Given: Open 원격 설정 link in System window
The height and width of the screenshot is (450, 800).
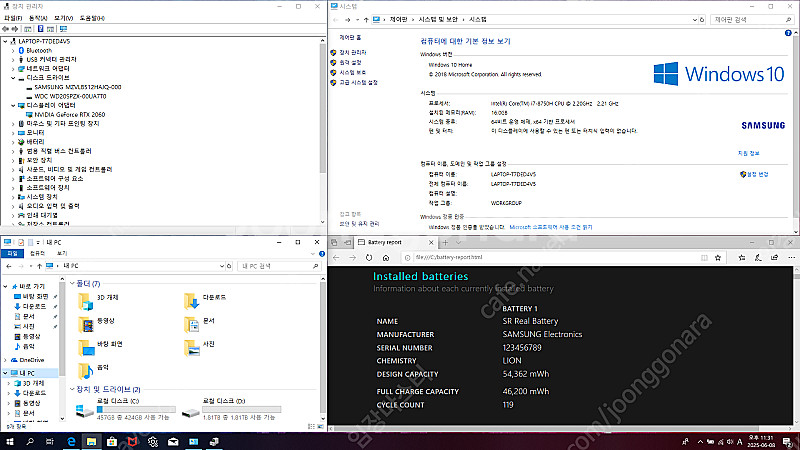Looking at the screenshot, I should click(x=351, y=62).
